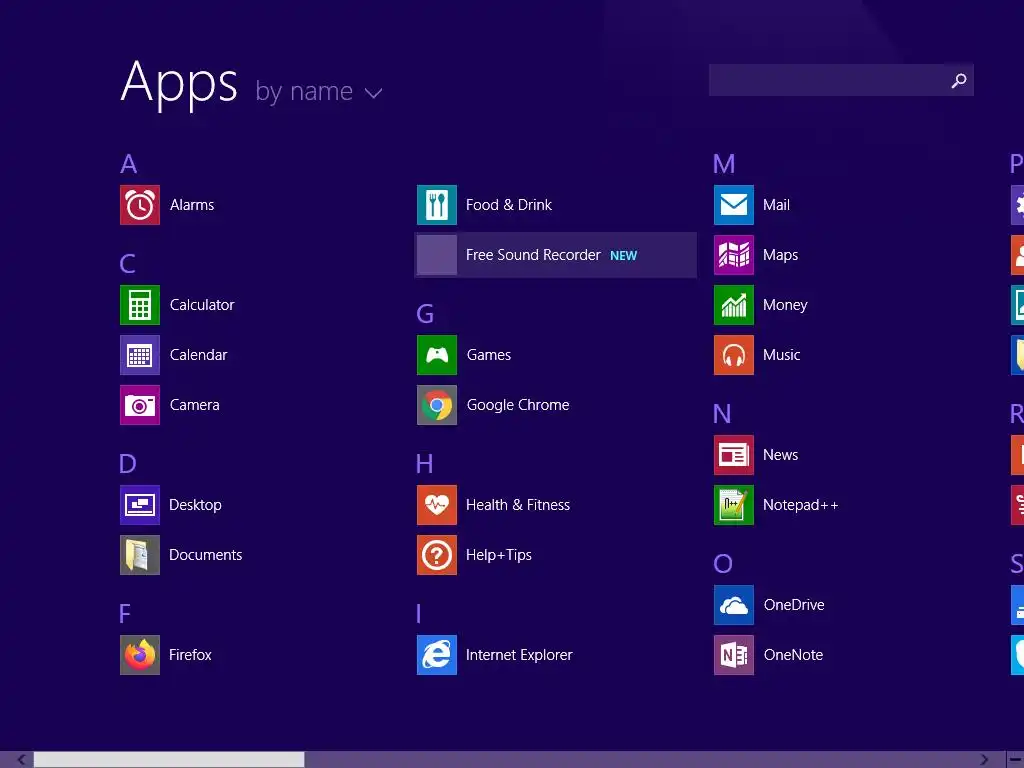Click the 'Firefox' label

click(190, 655)
